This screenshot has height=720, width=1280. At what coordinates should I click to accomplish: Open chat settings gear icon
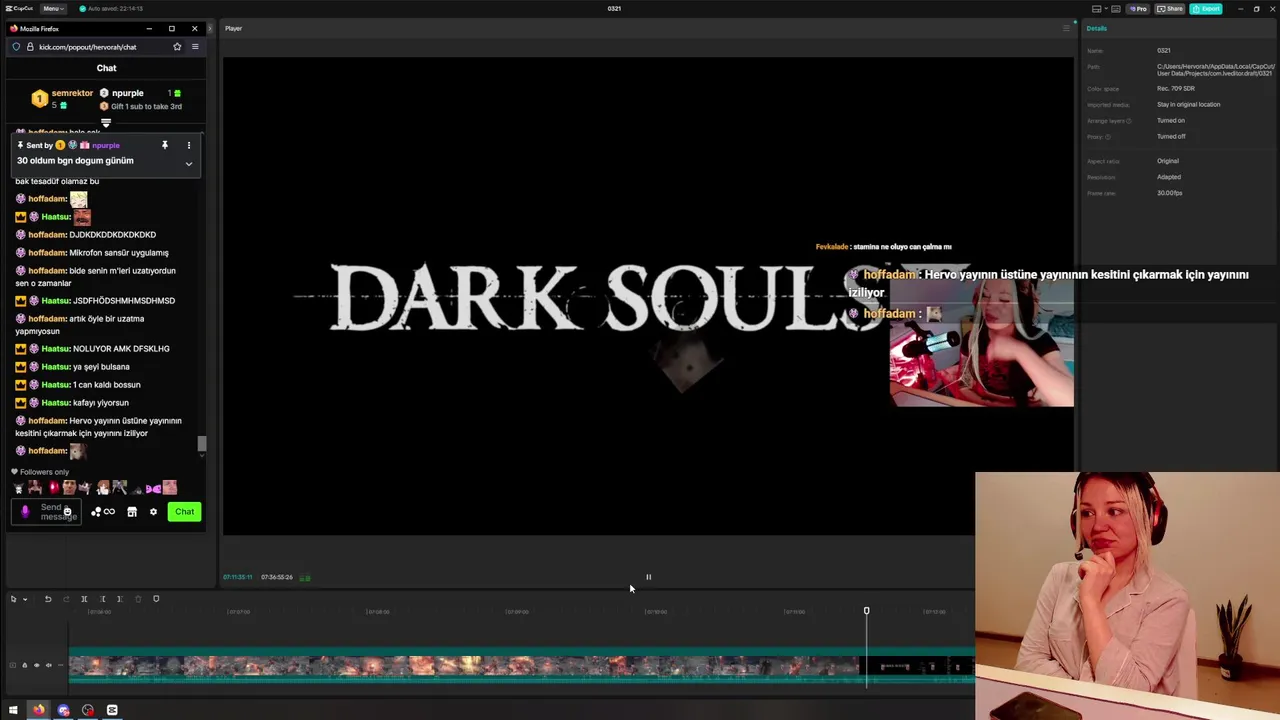pos(153,512)
